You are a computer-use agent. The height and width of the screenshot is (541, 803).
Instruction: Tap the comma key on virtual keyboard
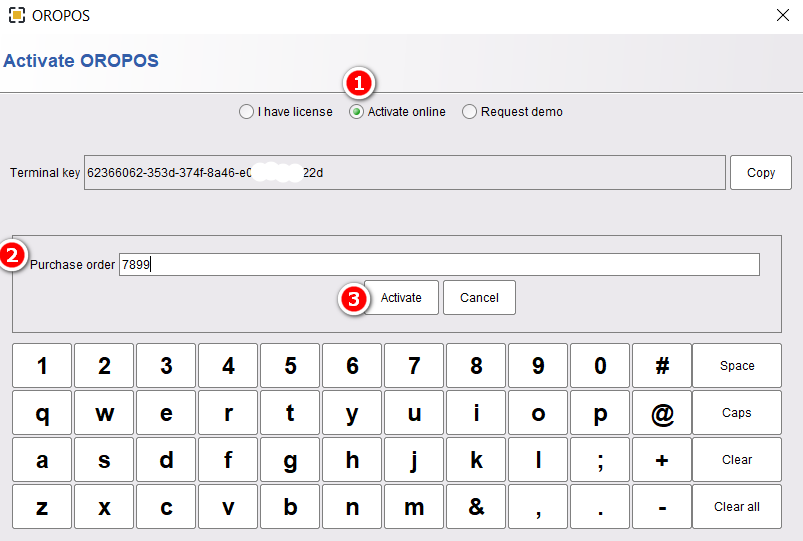pyautogui.click(x=538, y=507)
